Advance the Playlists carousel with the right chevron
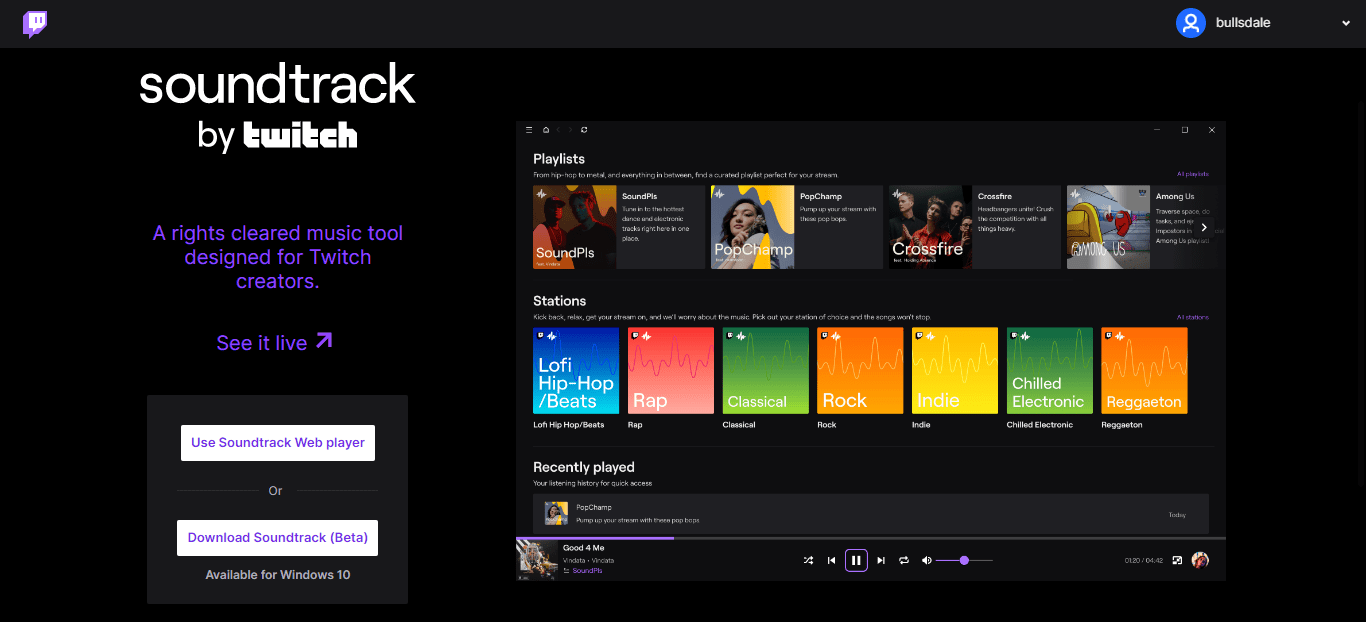The image size is (1366, 622). [1204, 227]
